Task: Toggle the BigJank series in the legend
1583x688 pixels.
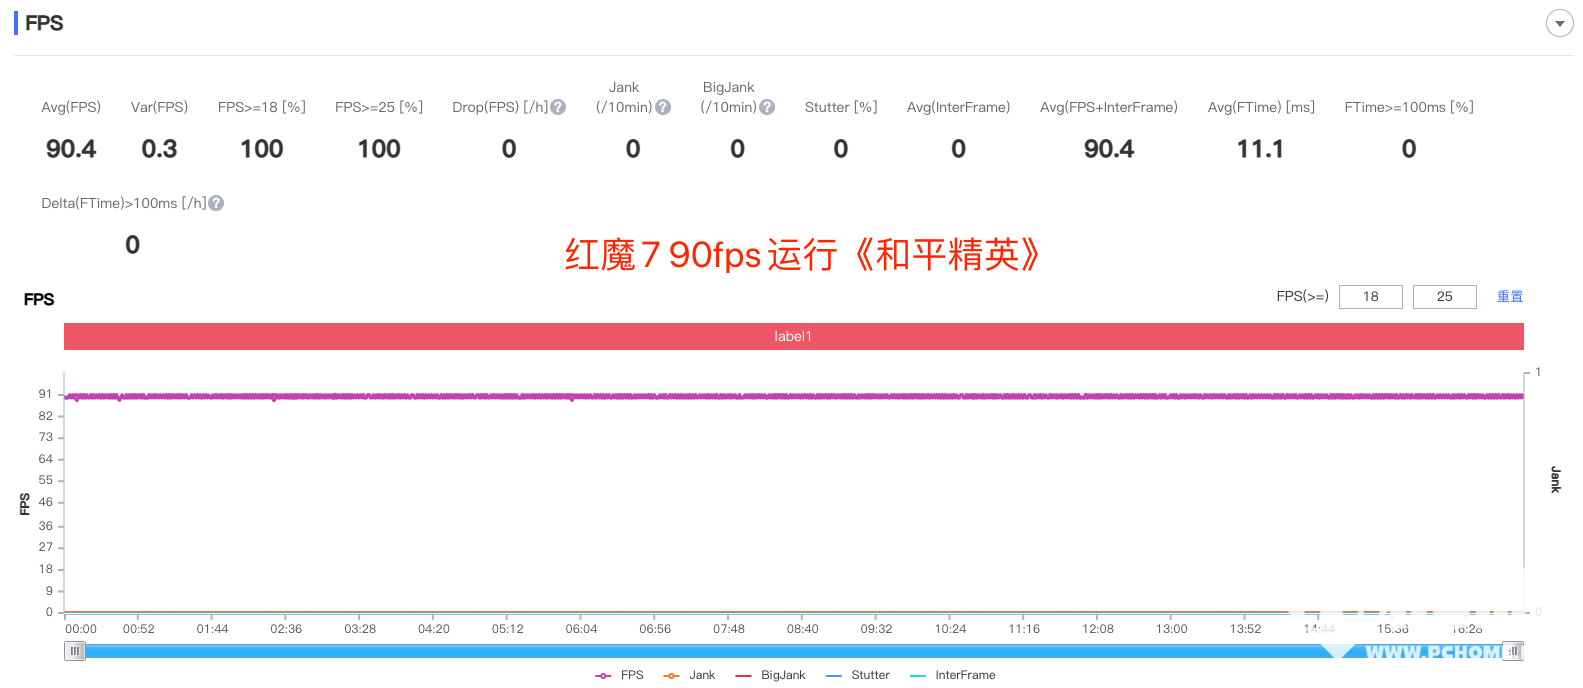Action: coord(770,675)
